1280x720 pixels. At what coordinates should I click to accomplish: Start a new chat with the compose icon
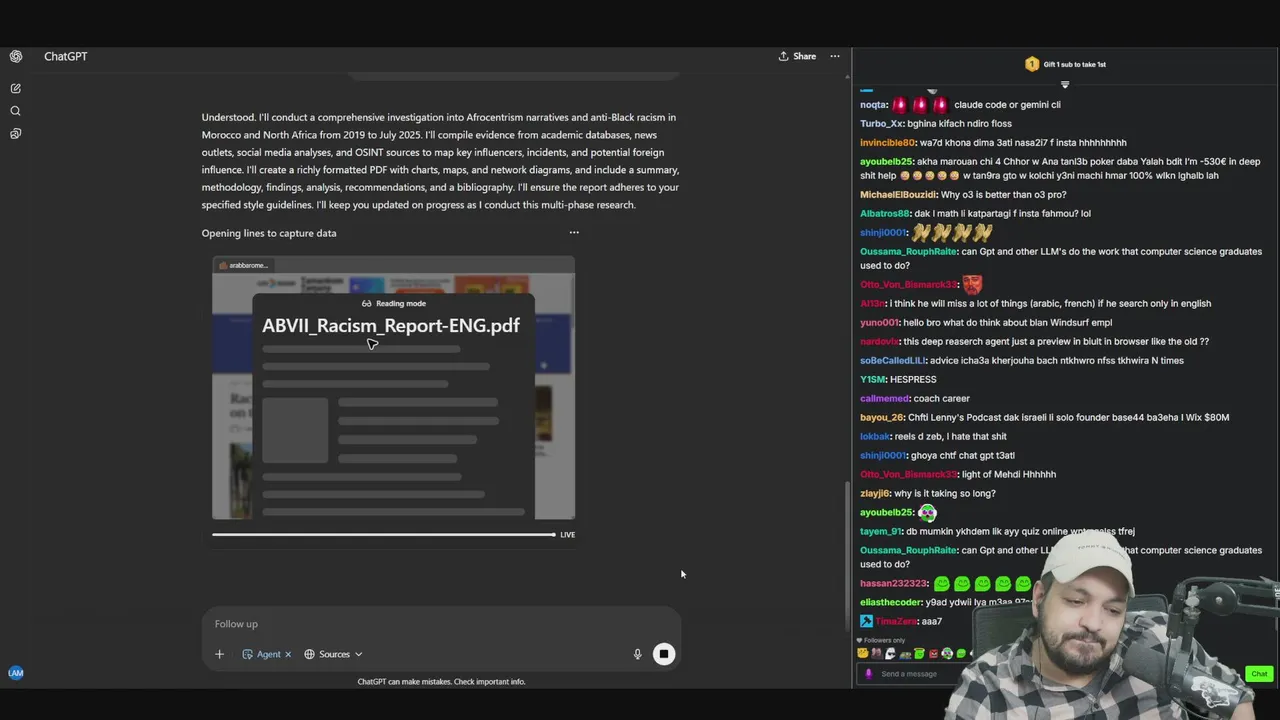(15, 88)
